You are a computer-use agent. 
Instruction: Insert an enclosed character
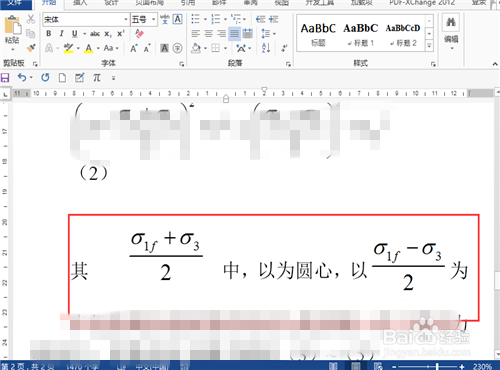[177, 48]
